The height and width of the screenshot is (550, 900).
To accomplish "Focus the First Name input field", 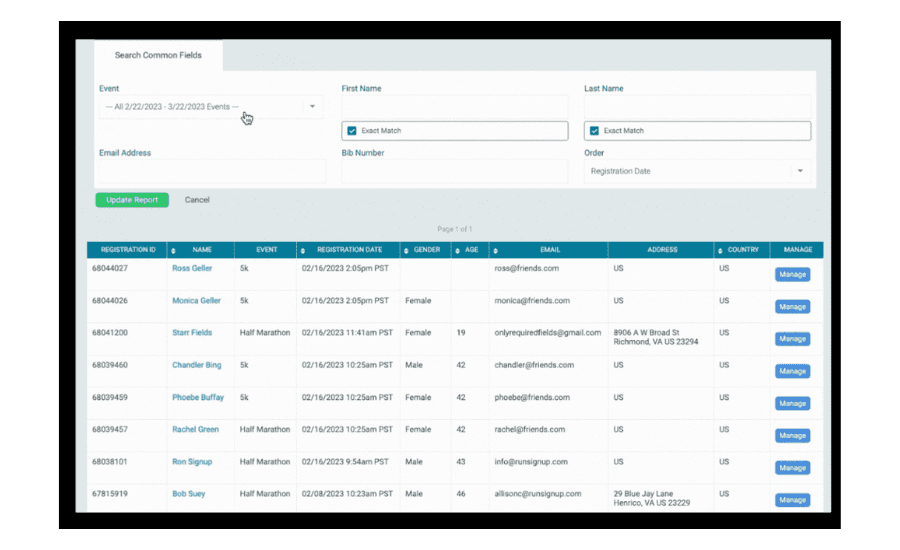I will [x=455, y=107].
